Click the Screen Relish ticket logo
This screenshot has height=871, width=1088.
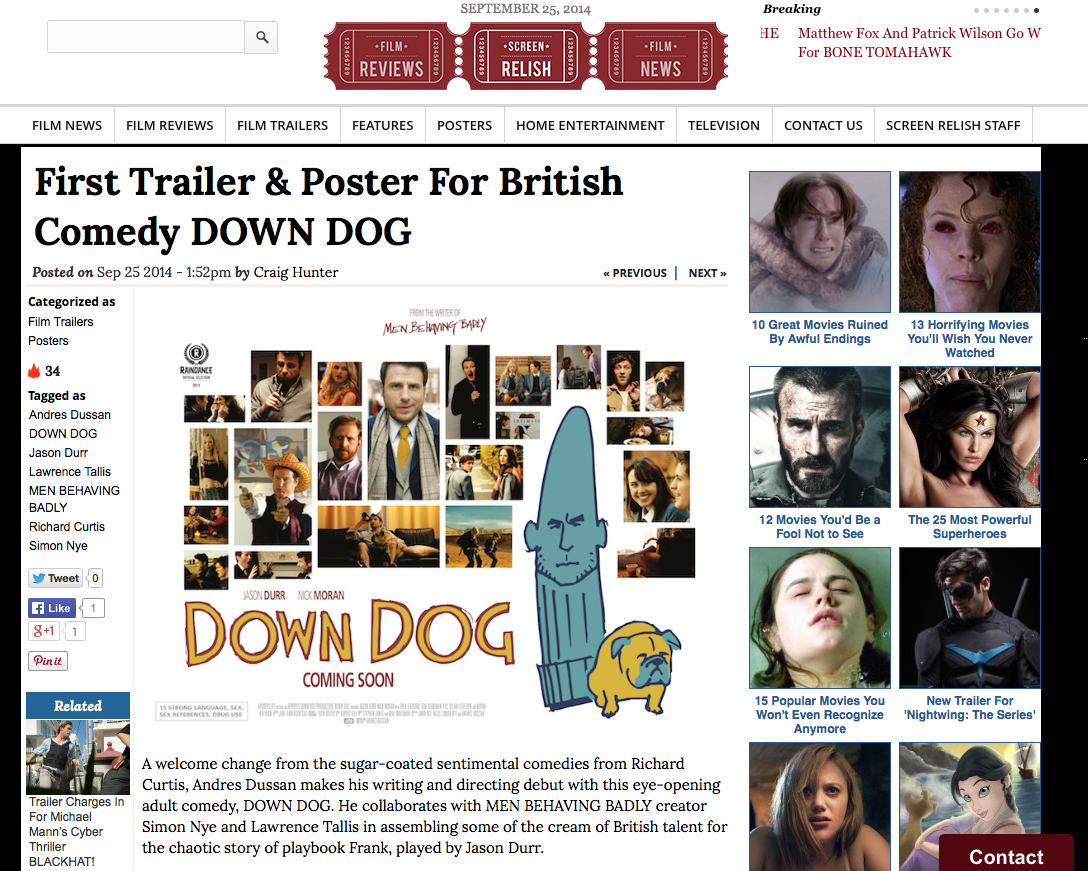pos(525,56)
